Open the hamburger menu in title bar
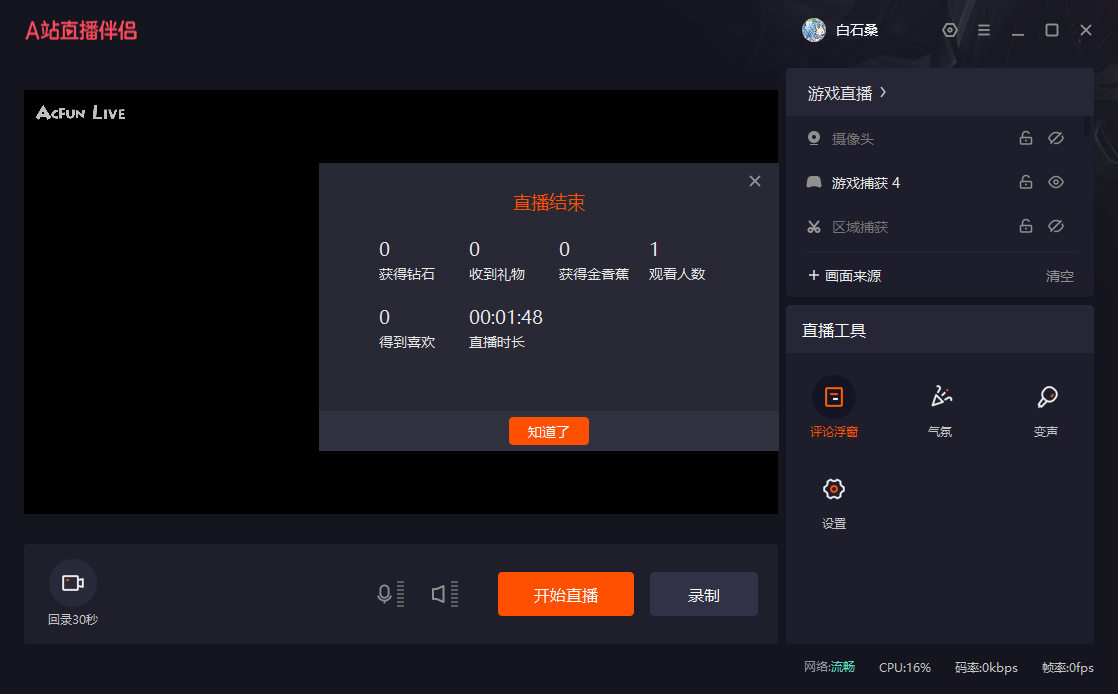The image size is (1118, 694). click(984, 30)
